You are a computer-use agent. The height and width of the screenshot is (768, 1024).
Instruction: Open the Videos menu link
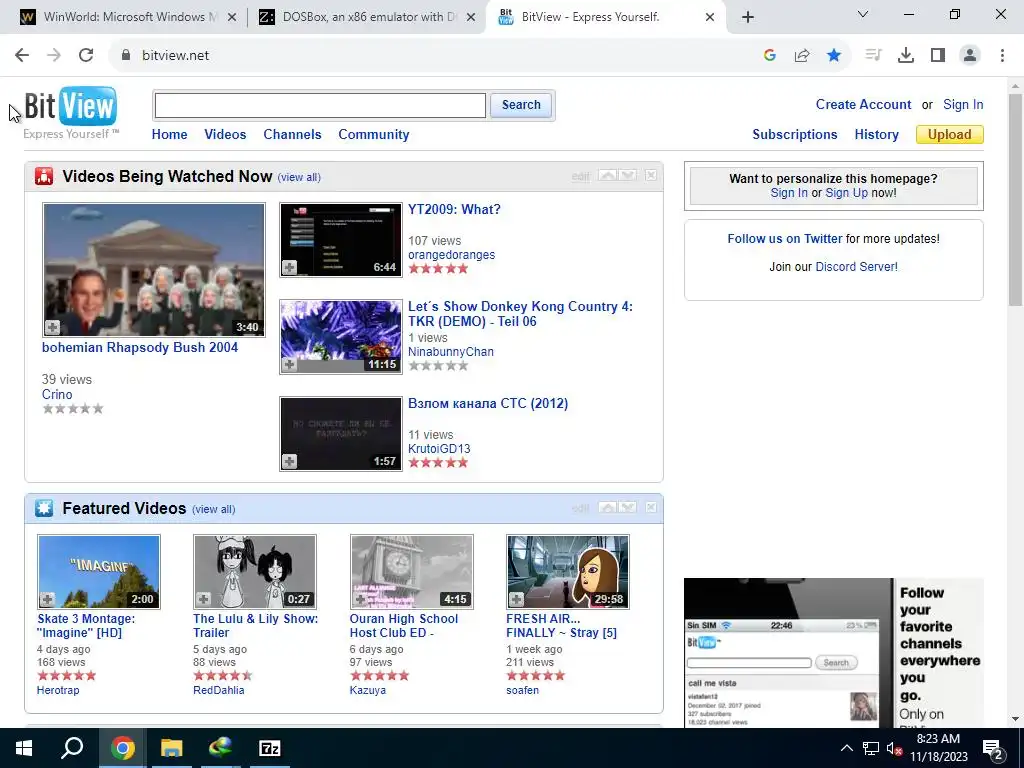(225, 135)
